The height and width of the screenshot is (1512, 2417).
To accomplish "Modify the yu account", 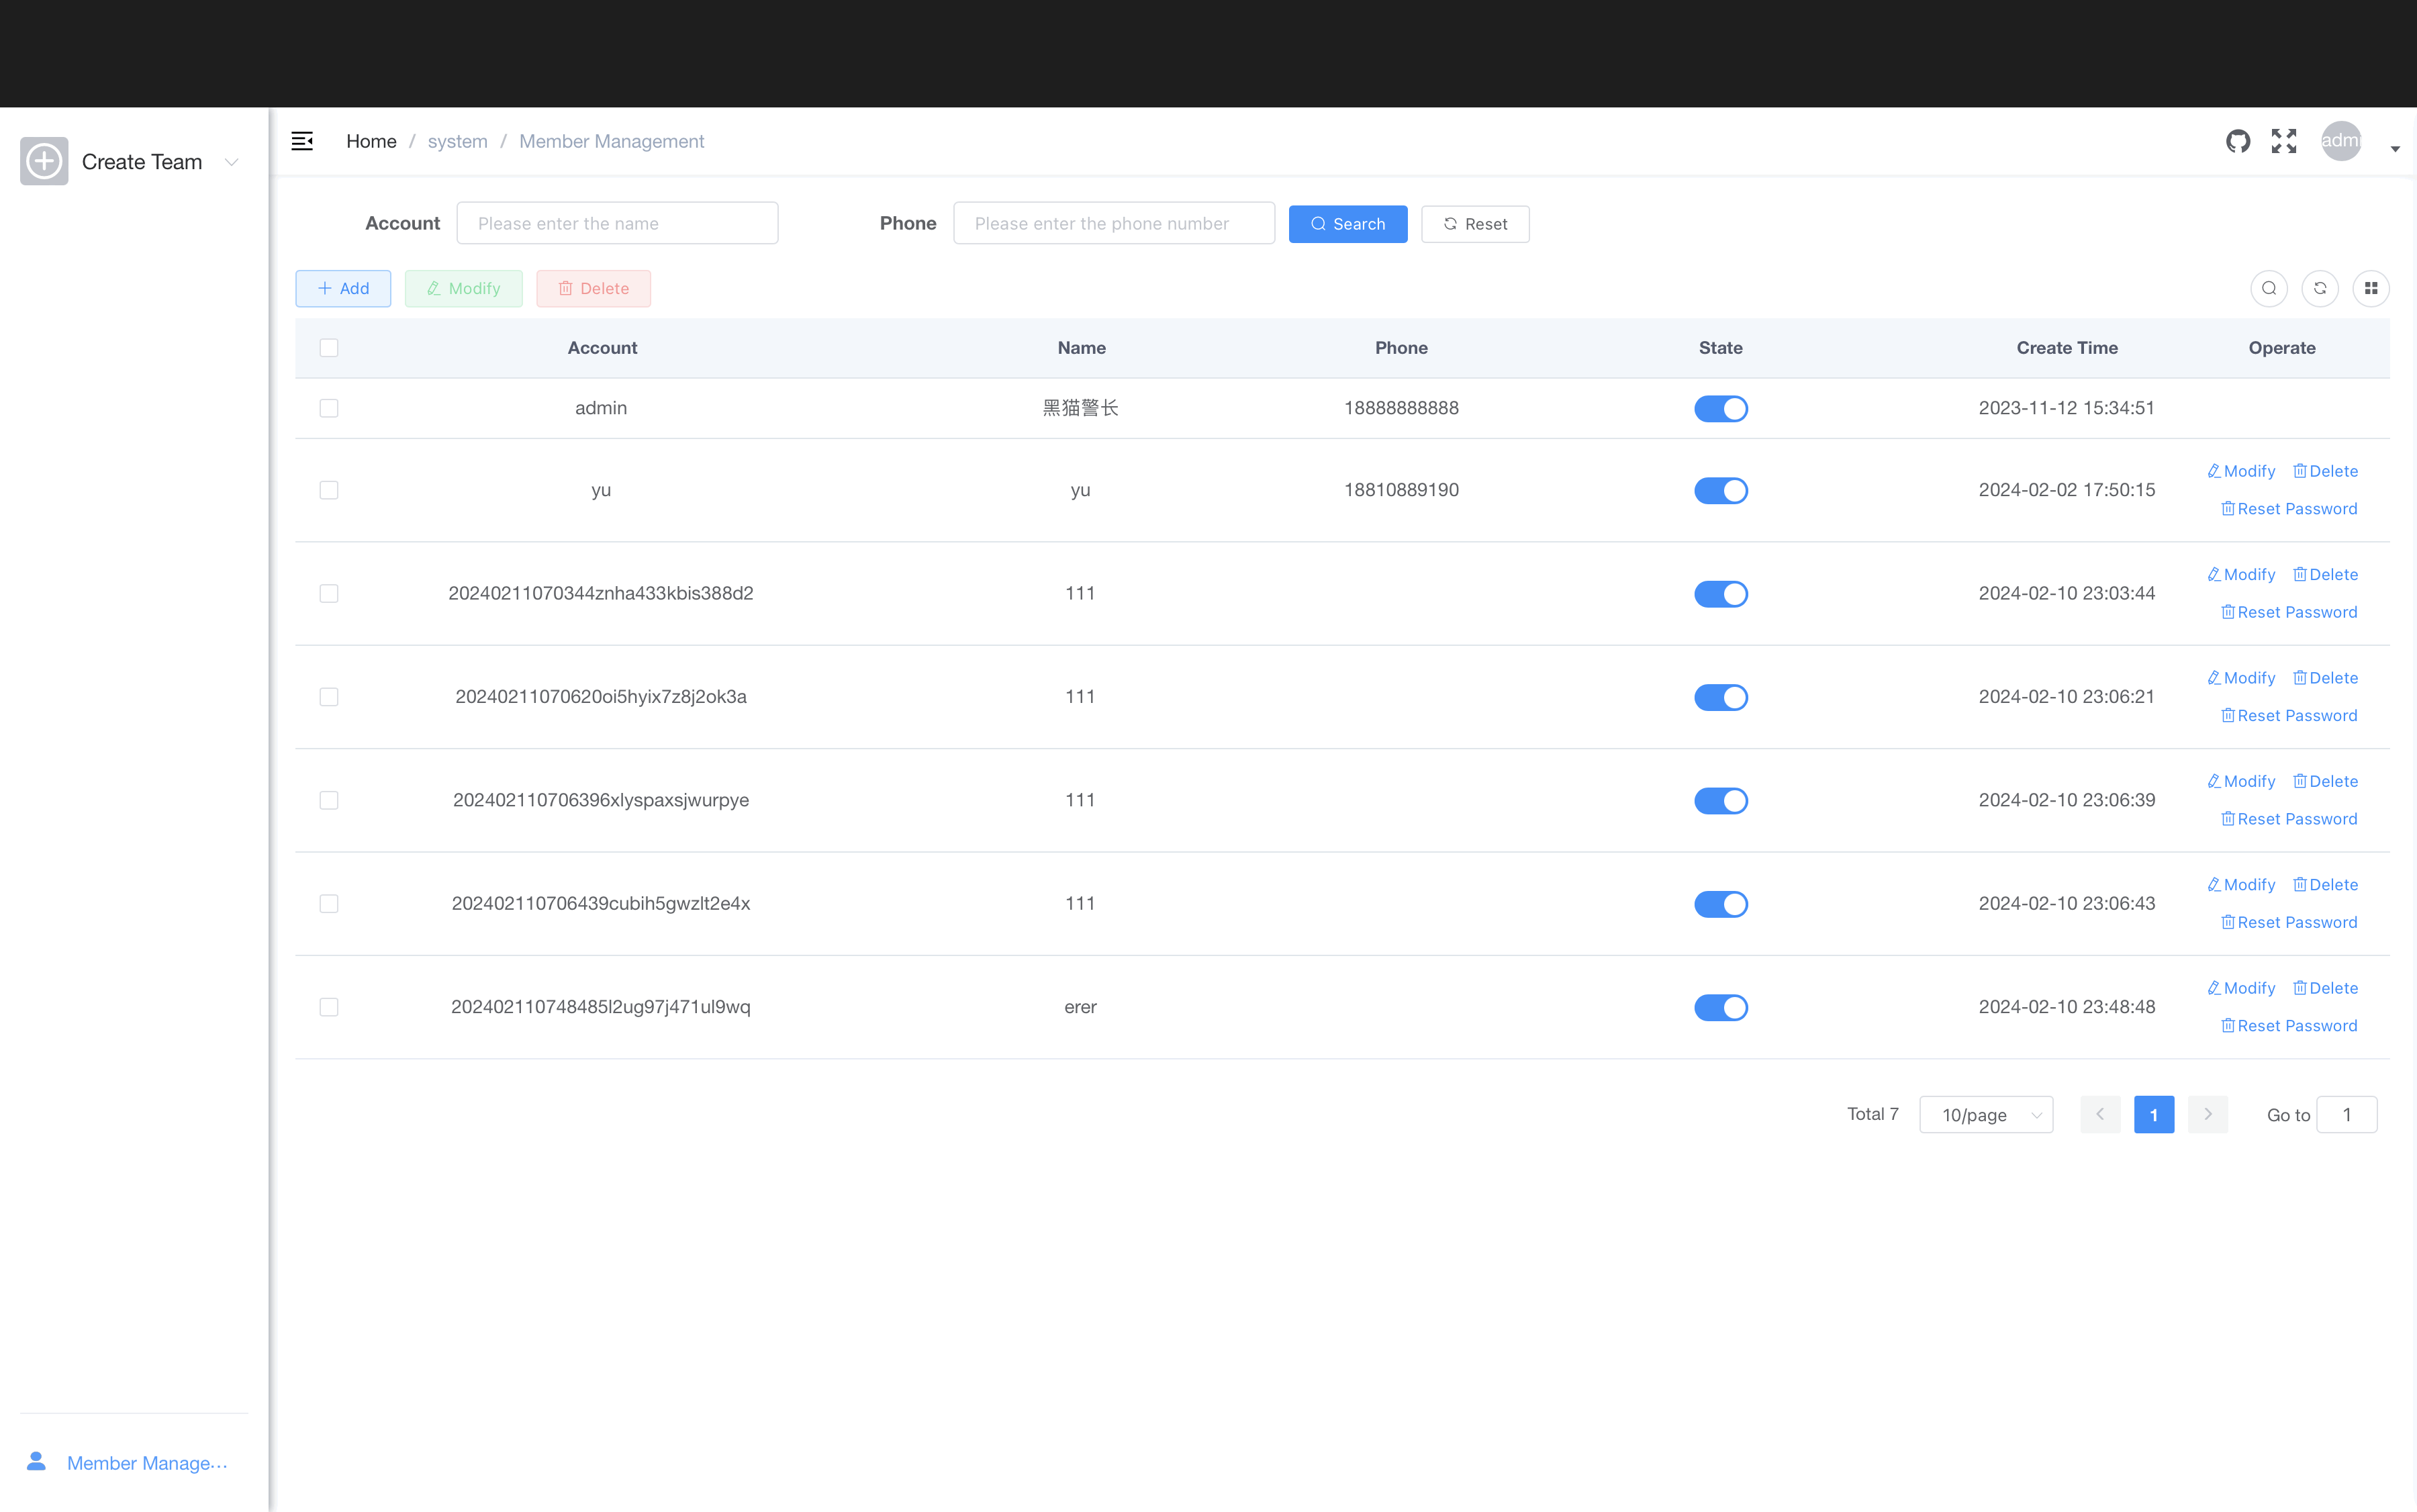I will (2241, 471).
